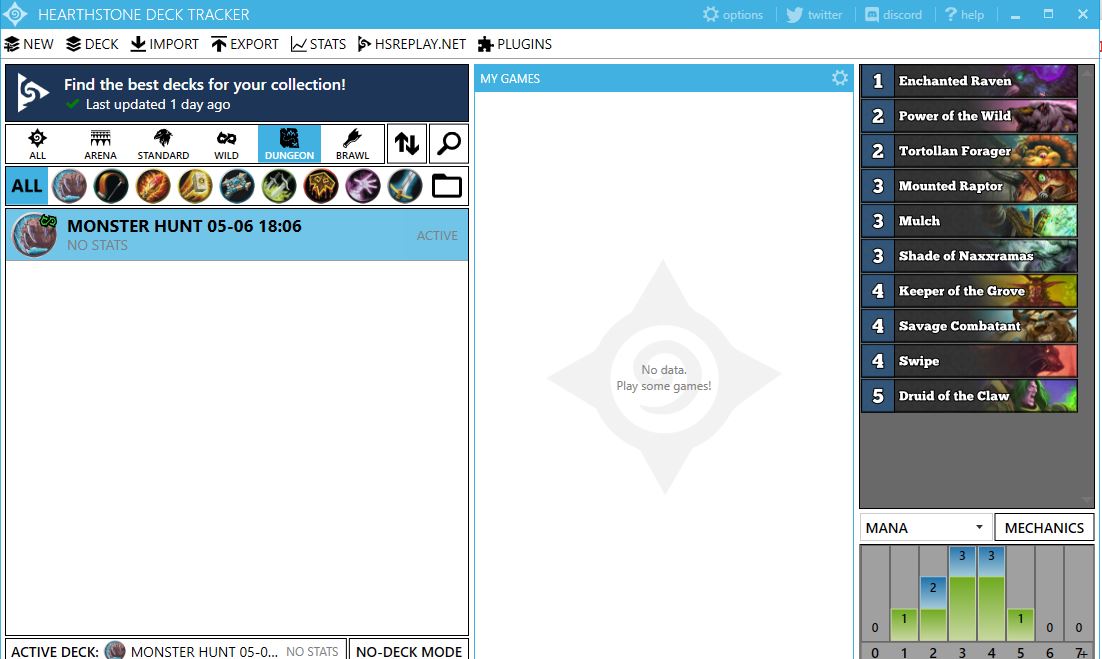Viewport: 1102px width, 659px height.
Task: Expand the MANA chart type dropdown
Action: point(926,528)
